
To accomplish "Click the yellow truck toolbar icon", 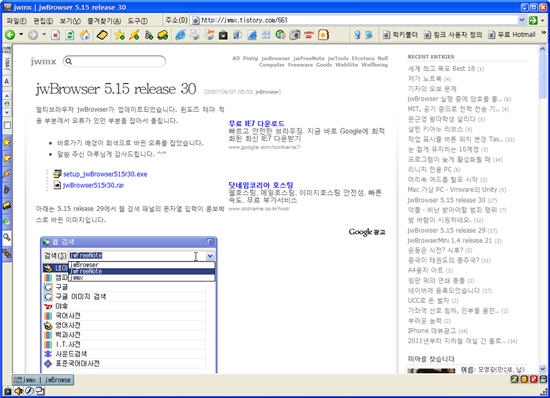I will tap(162, 35).
